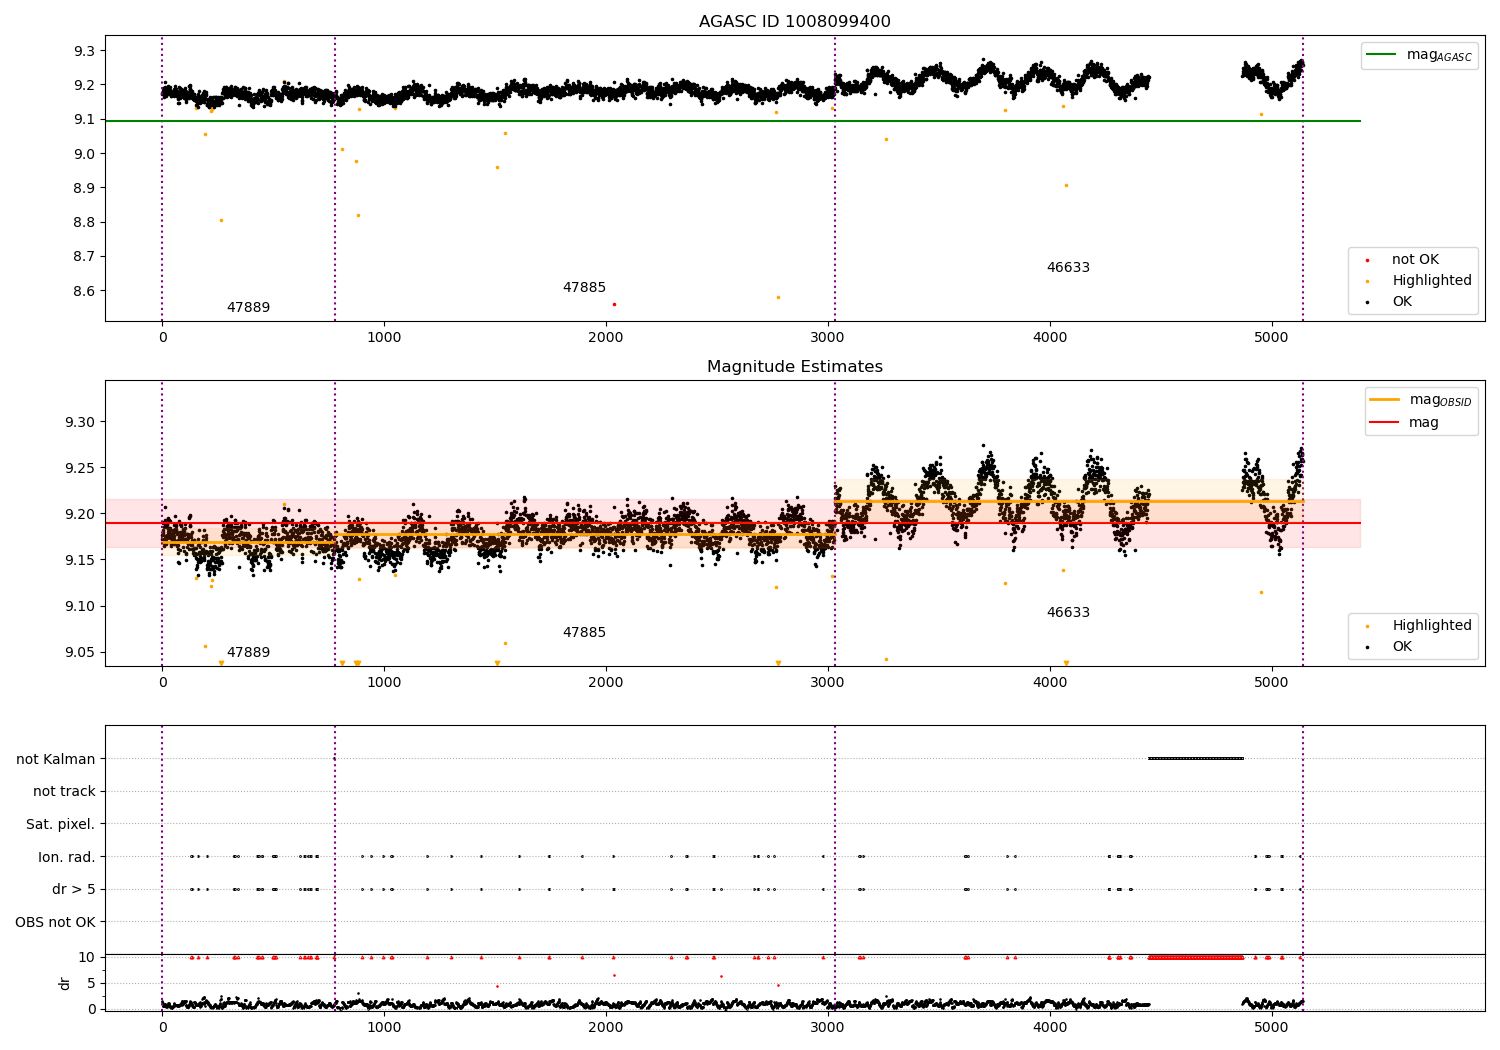The width and height of the screenshot is (1500, 1050).
Task: Click the 'Ion. rad.' row label
Action: pyautogui.click(x=67, y=857)
